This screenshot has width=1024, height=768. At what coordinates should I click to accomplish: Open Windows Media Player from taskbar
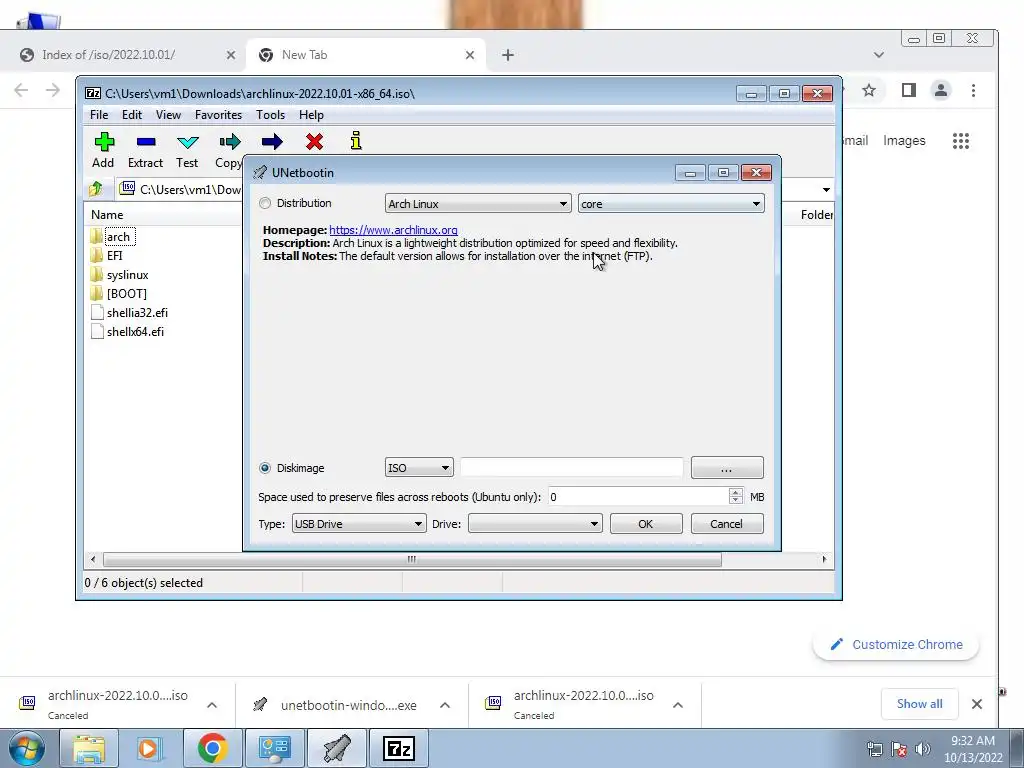pyautogui.click(x=150, y=748)
